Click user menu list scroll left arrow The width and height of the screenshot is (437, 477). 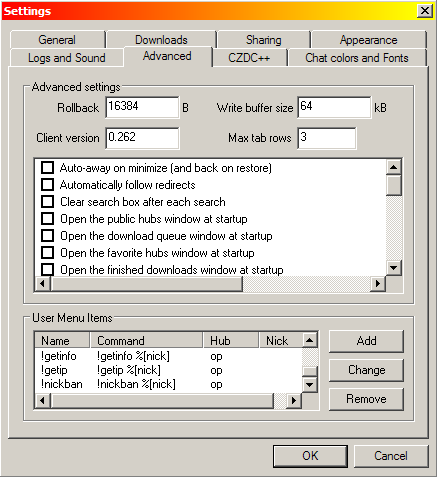[43, 400]
